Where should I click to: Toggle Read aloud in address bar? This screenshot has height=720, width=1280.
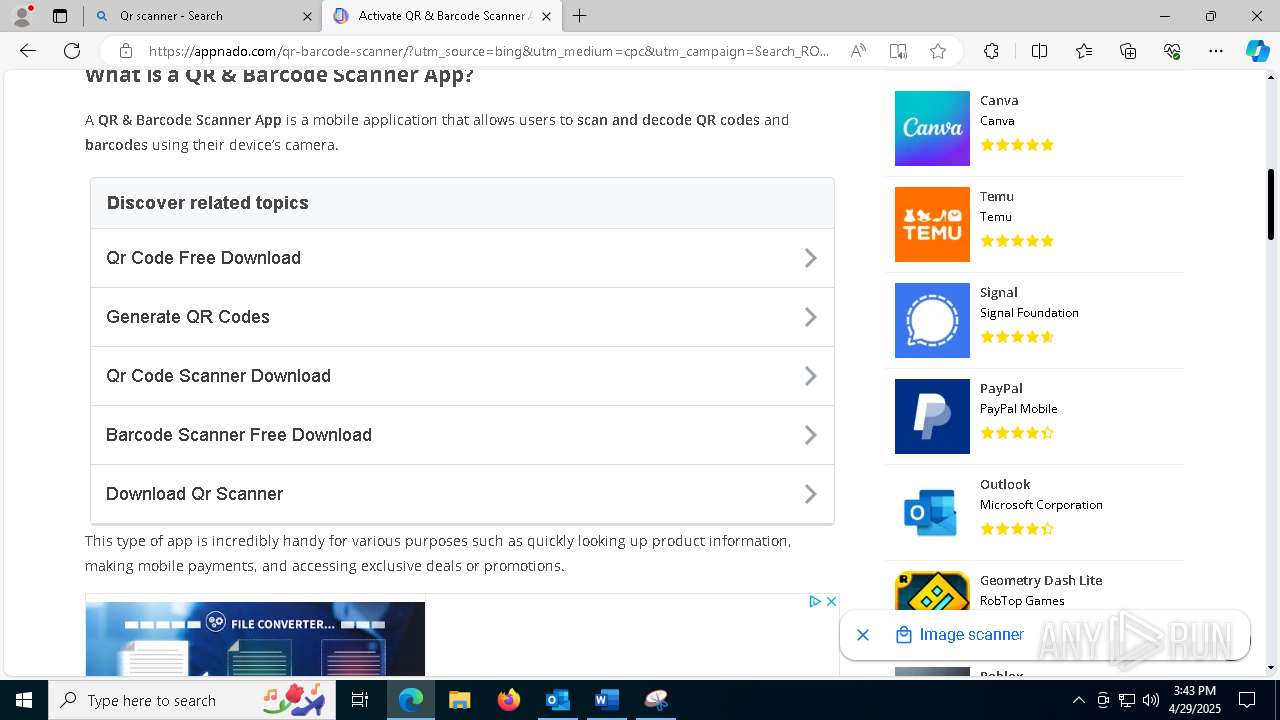click(x=858, y=51)
